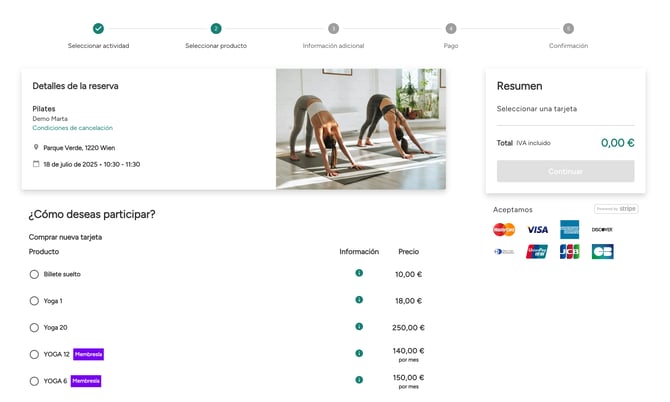Open Condiciones de cancelación link
Viewport: 670px width, 402px height.
pos(73,128)
